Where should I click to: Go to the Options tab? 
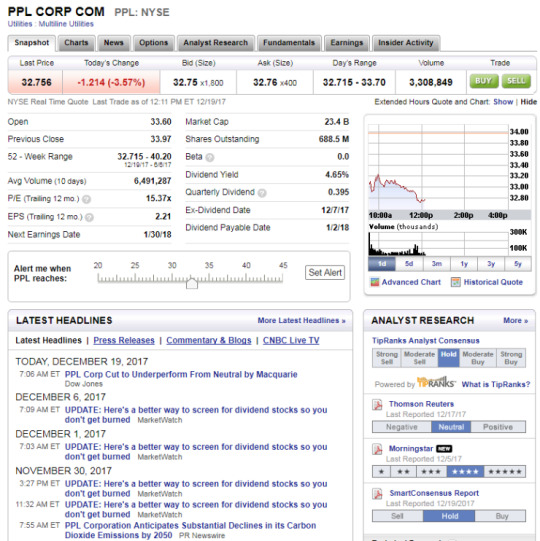click(153, 43)
